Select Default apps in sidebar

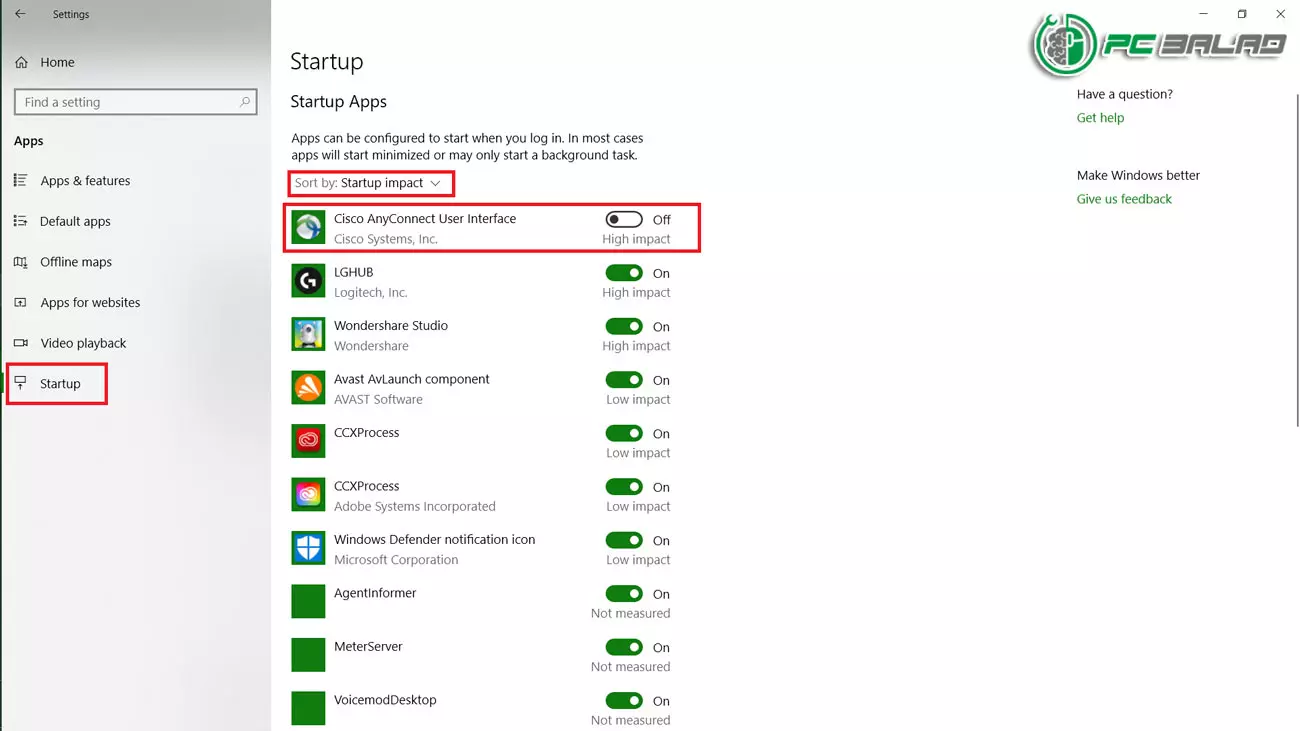tap(75, 221)
